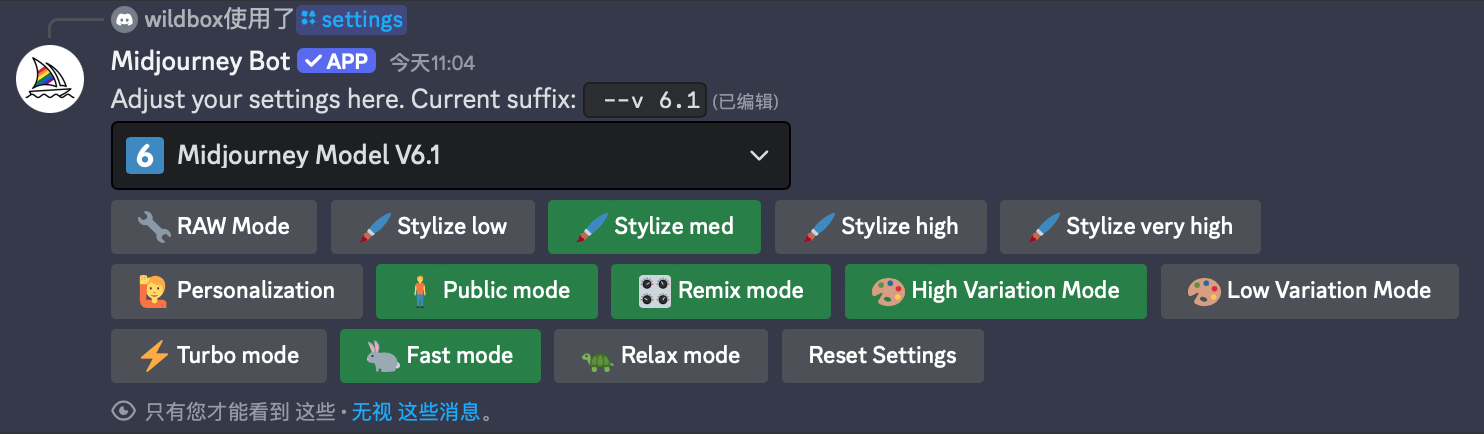This screenshot has width=1484, height=434.
Task: Click the 无视 这些消息 dismiss link
Action: (416, 411)
